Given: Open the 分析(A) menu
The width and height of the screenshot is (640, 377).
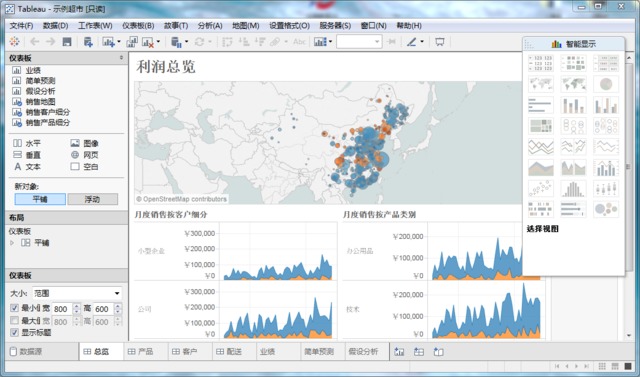Looking at the screenshot, I should 210,25.
